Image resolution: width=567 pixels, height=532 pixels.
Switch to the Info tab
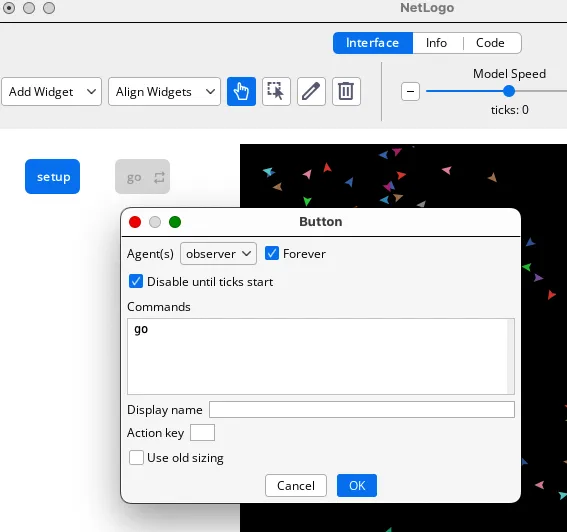(436, 43)
